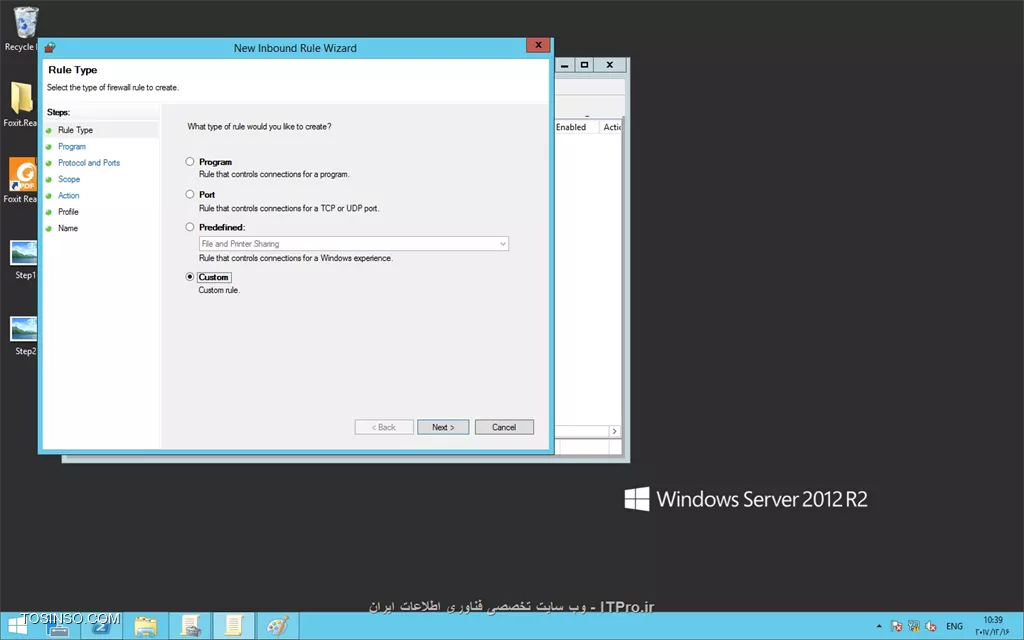Maximize the background firewall window
Image resolution: width=1024 pixels, height=640 pixels.
[584, 65]
